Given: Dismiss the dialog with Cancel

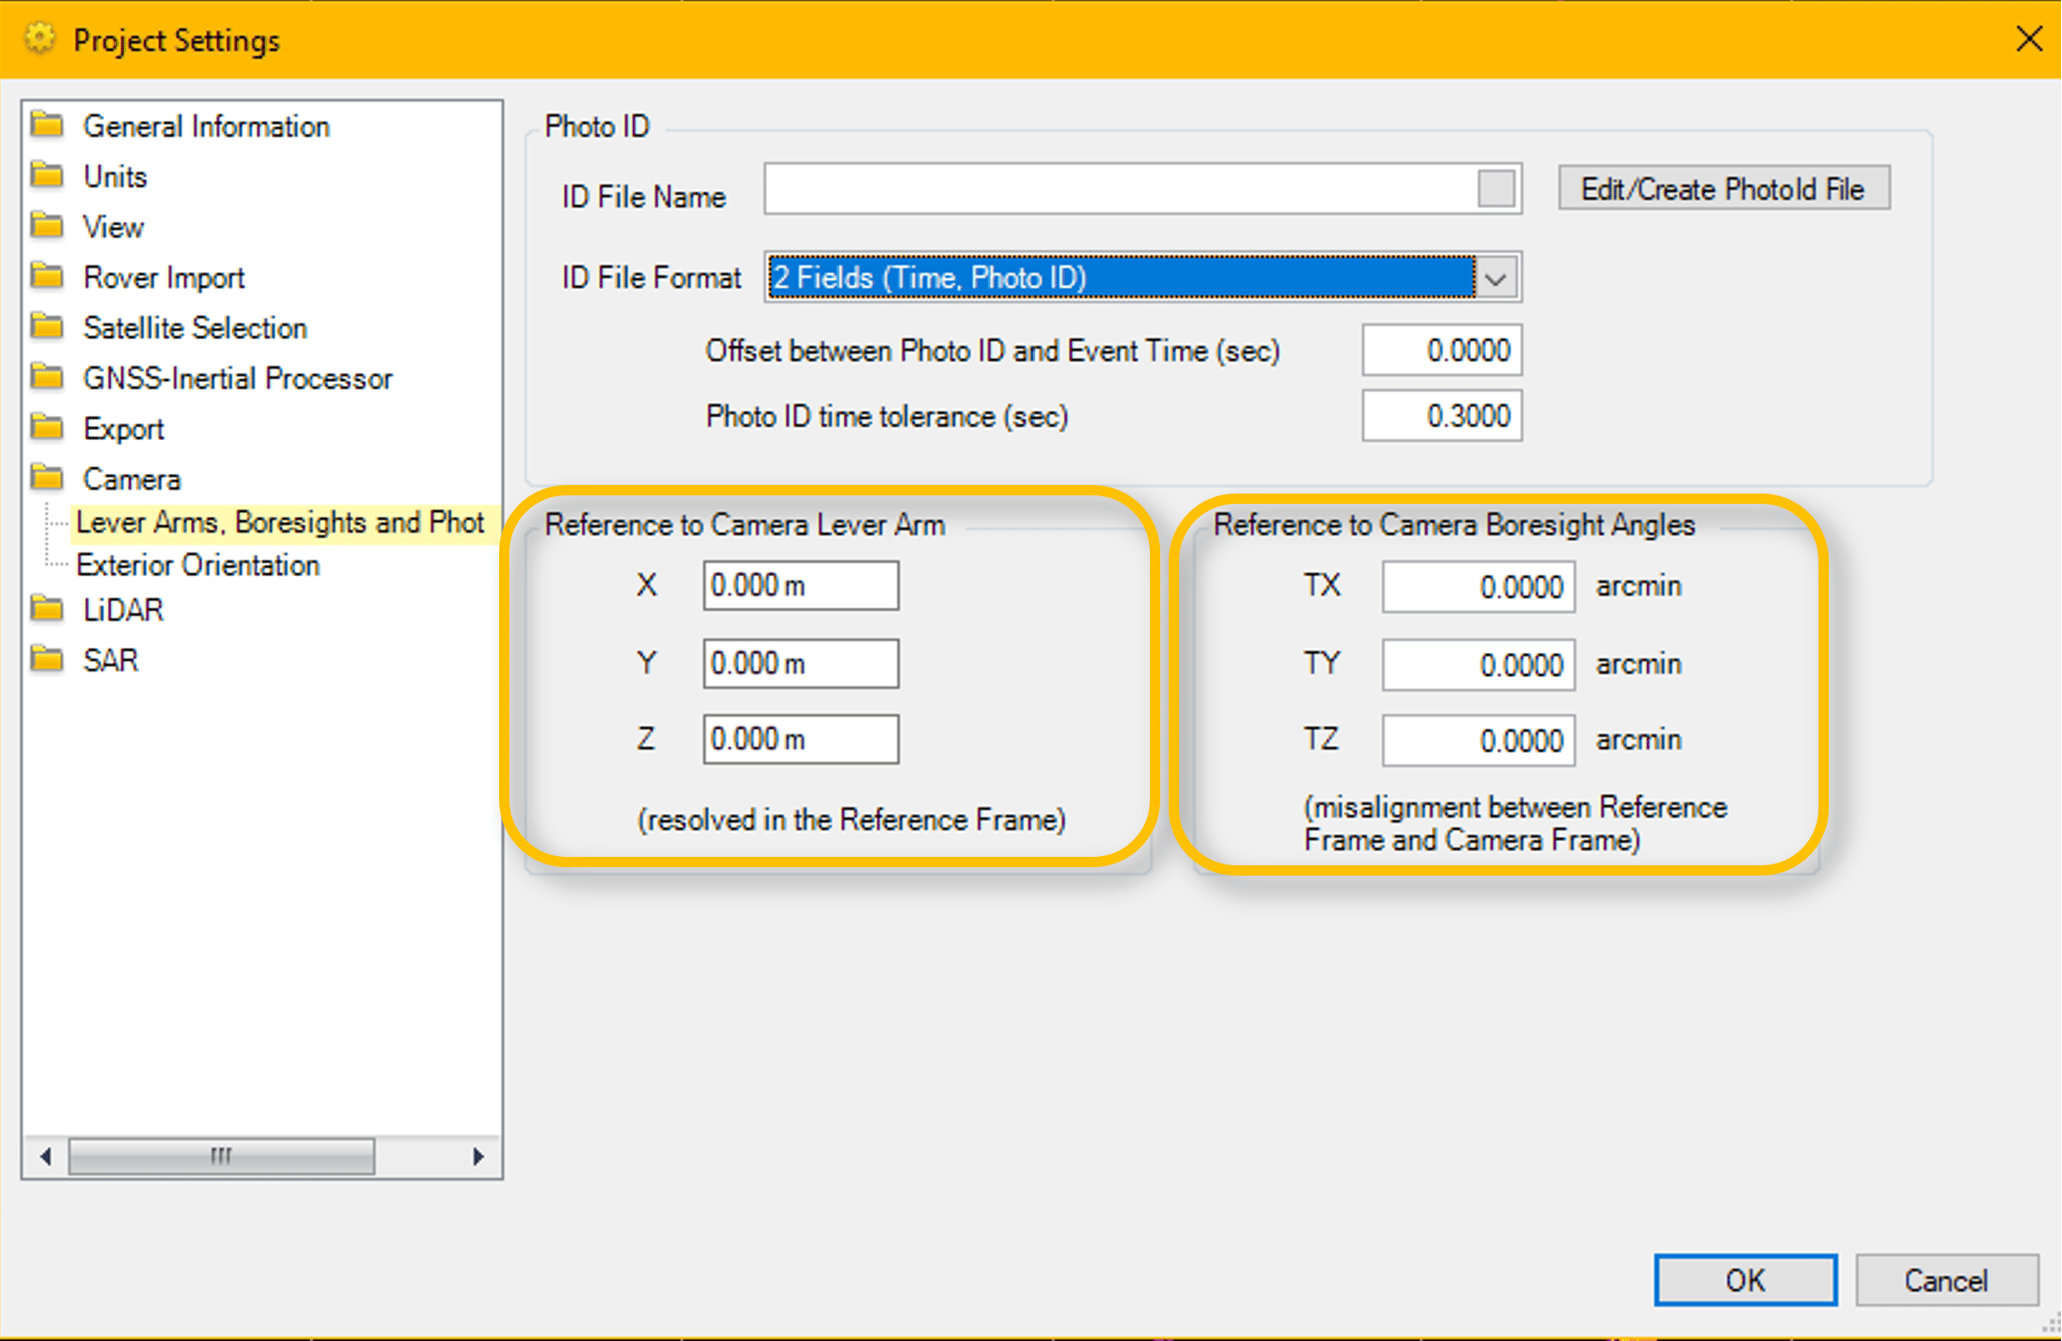Looking at the screenshot, I should click(x=1946, y=1280).
